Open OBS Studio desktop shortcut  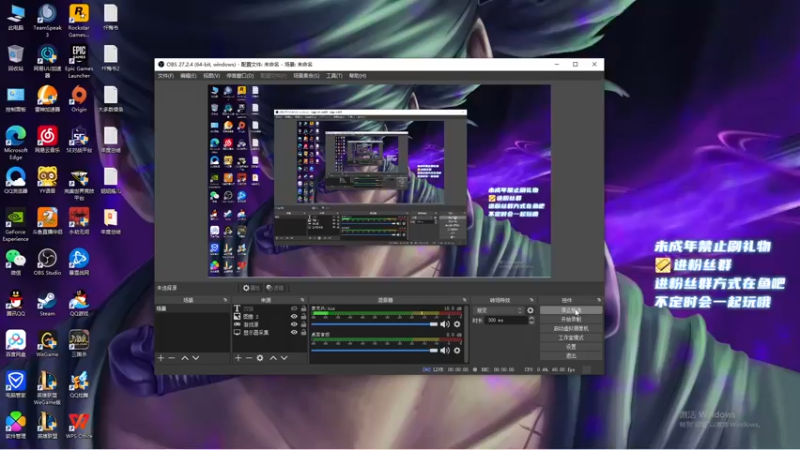47,259
